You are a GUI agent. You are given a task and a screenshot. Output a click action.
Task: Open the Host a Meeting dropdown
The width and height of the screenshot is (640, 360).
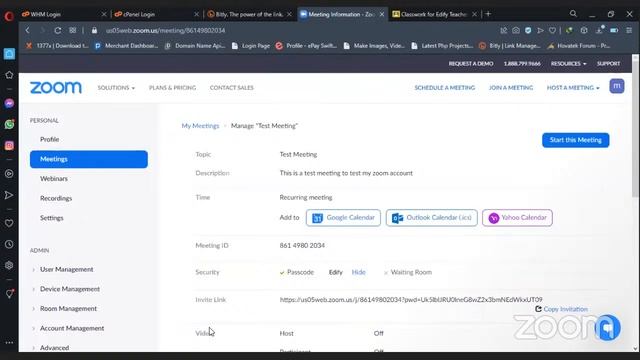573,88
